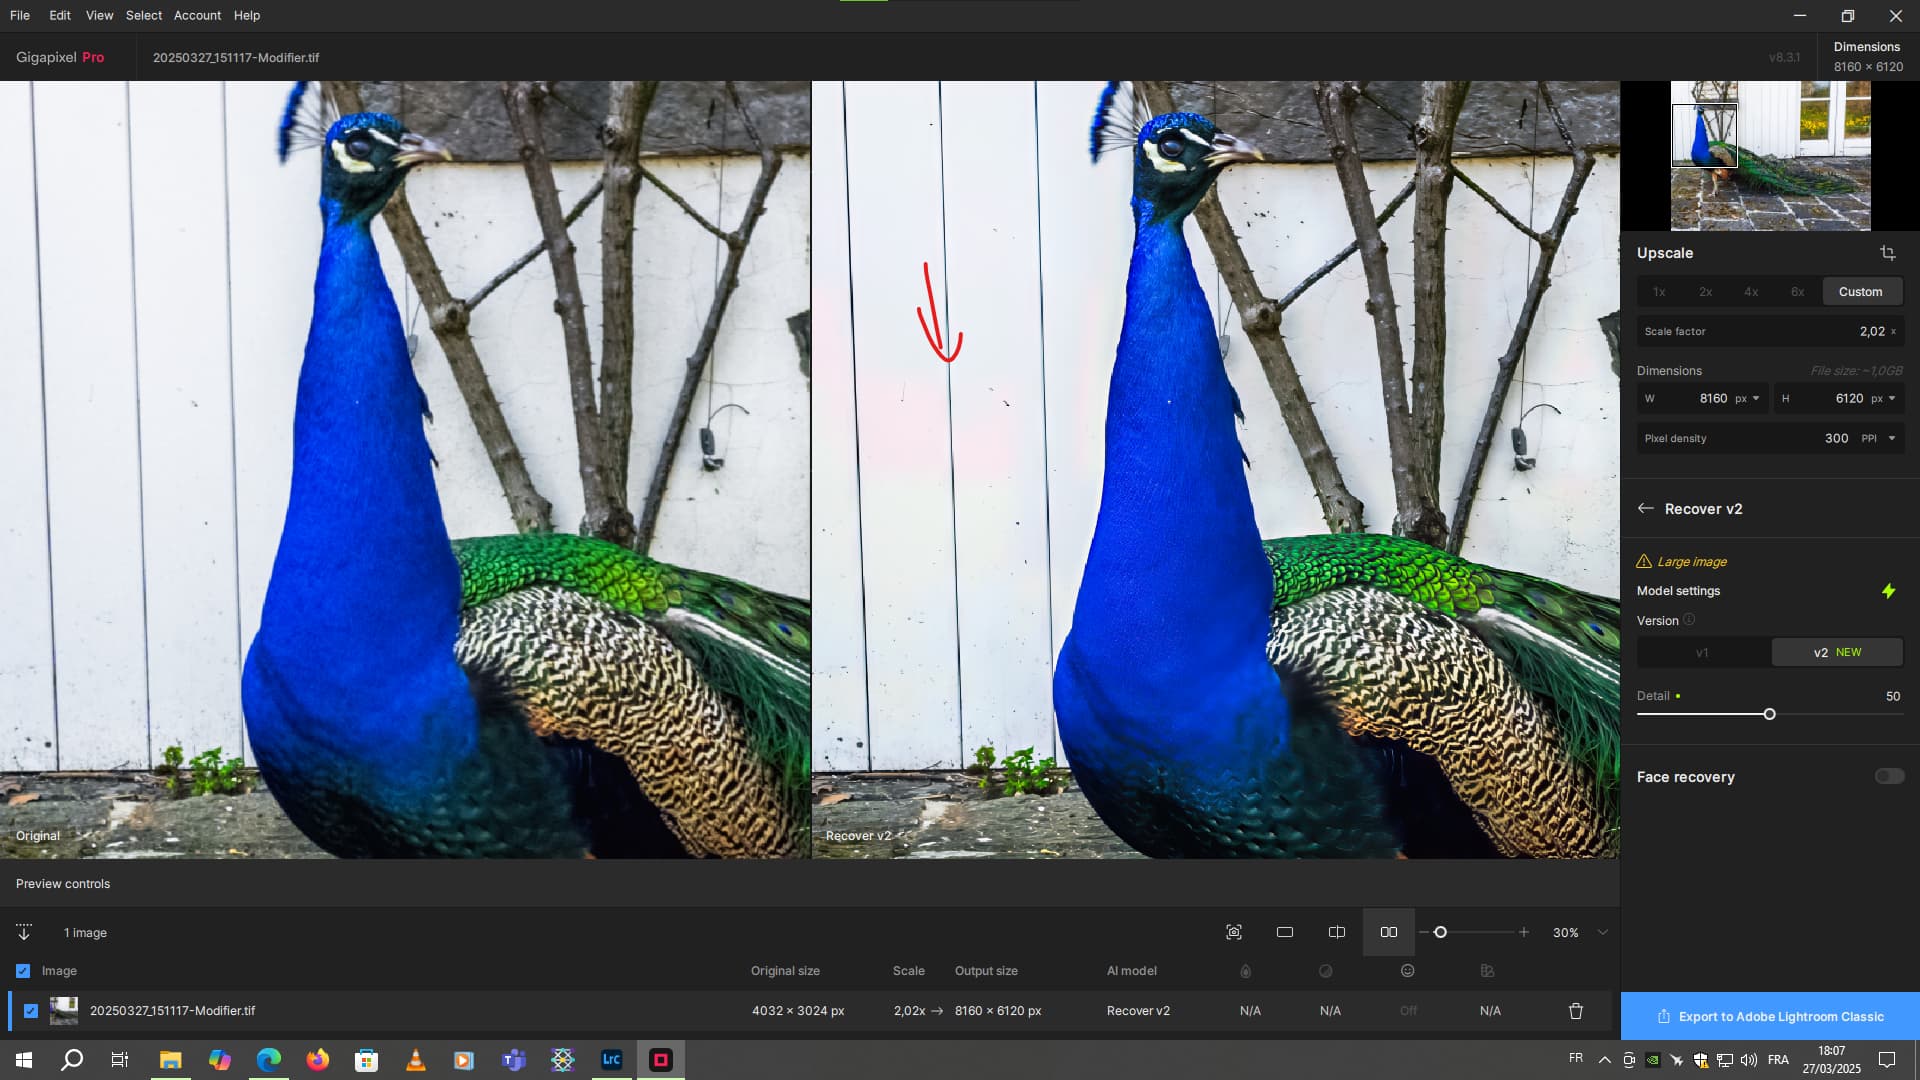This screenshot has height=1080, width=1920.
Task: Open the width px unit dropdown
Action: (1748, 398)
